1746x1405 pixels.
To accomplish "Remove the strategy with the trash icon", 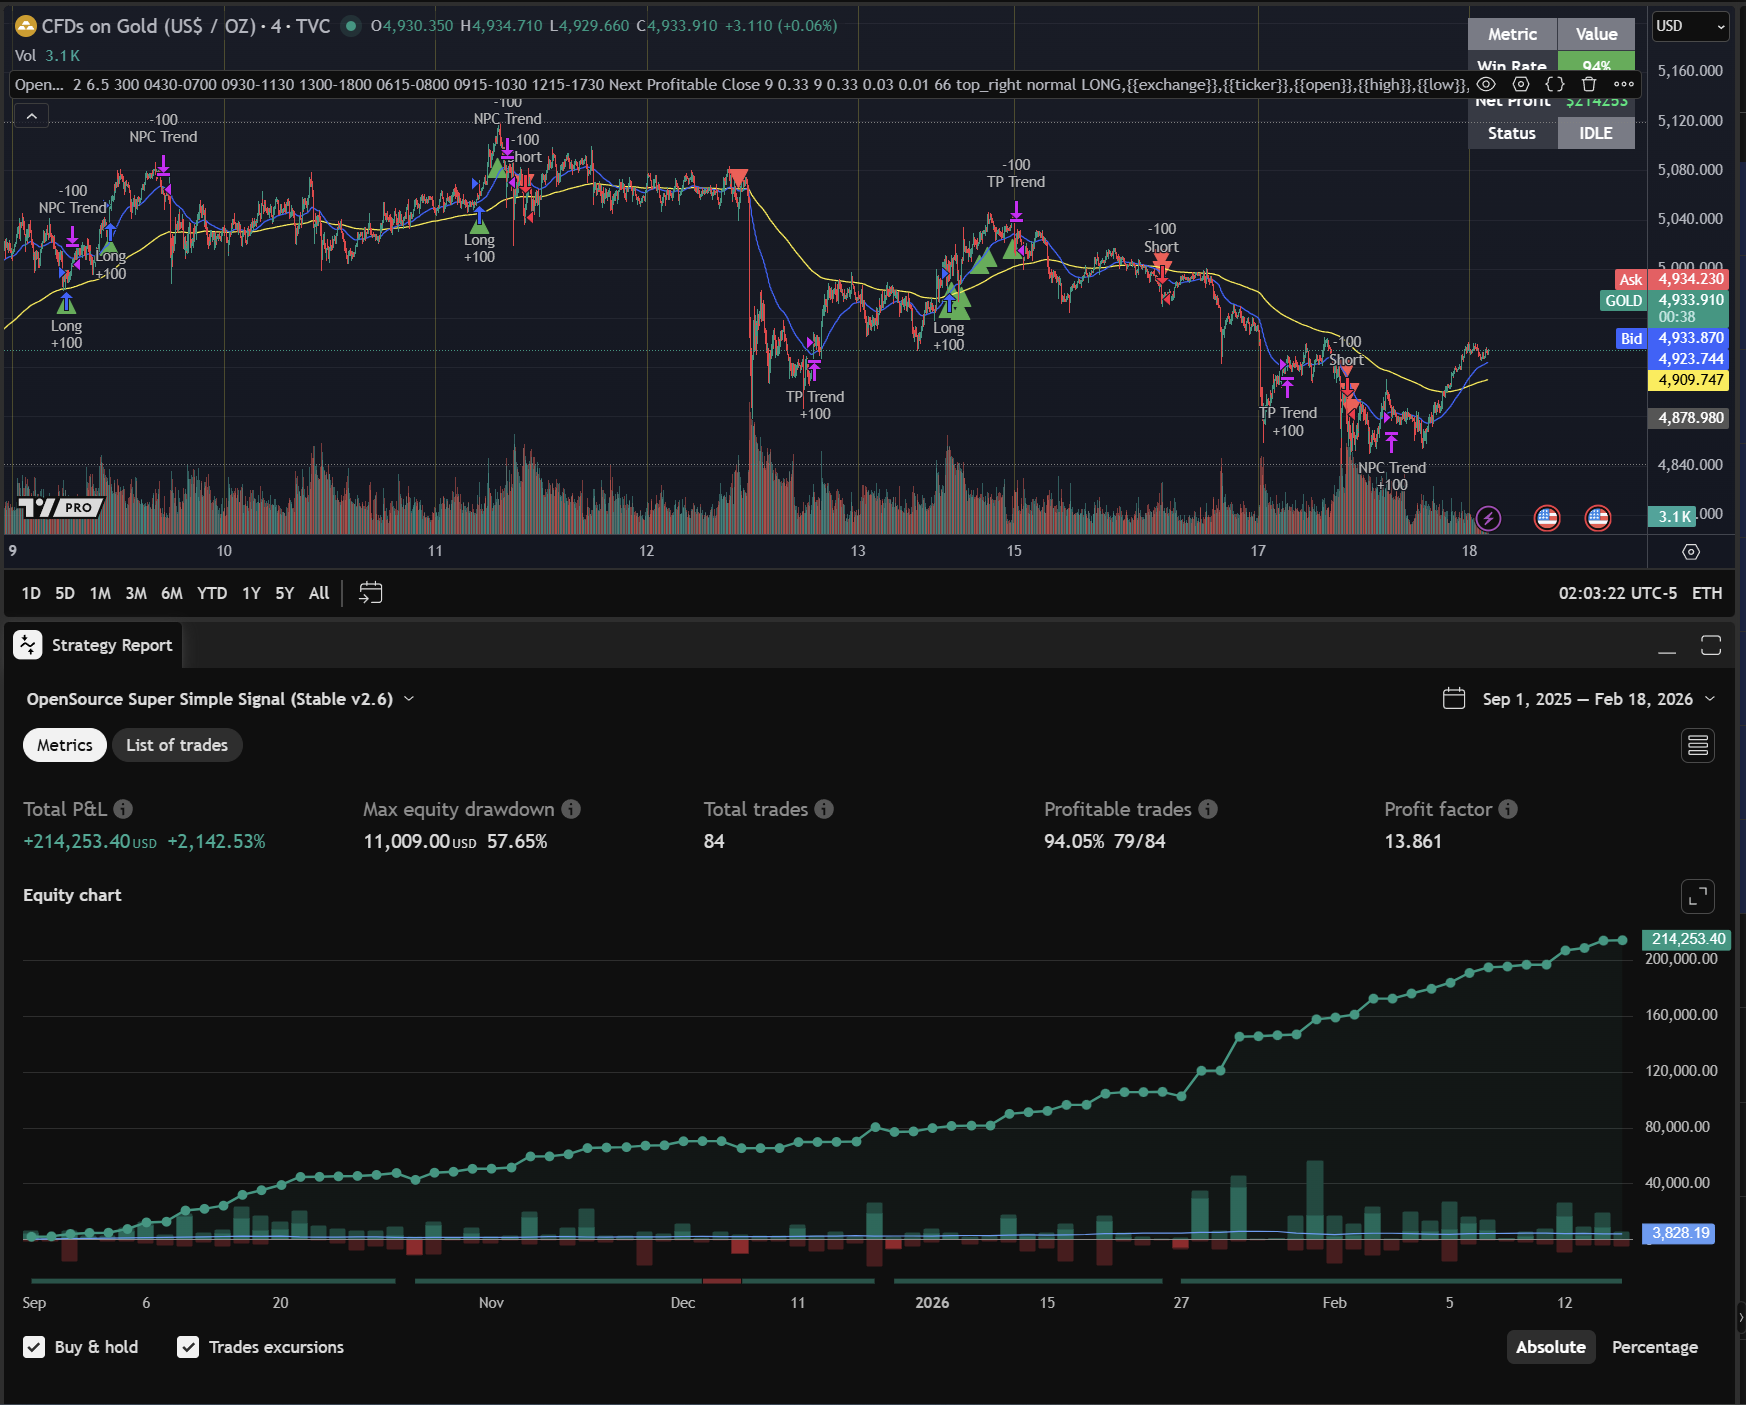I will pyautogui.click(x=1589, y=84).
